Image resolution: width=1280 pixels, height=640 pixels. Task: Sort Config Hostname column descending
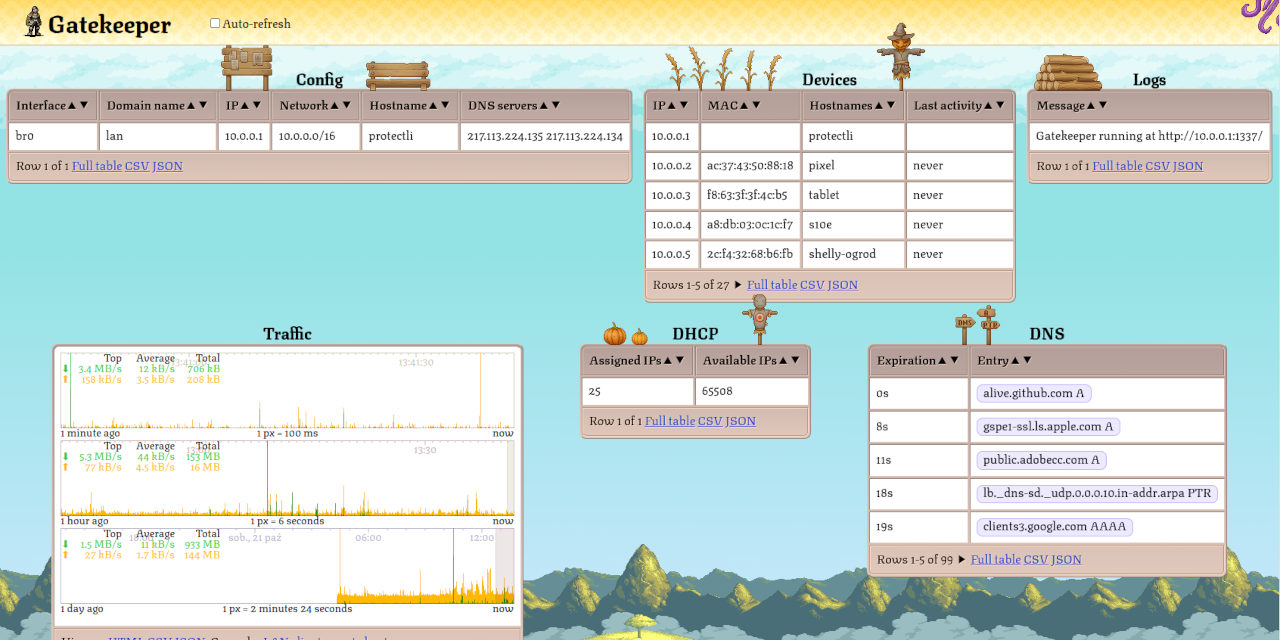[445, 105]
